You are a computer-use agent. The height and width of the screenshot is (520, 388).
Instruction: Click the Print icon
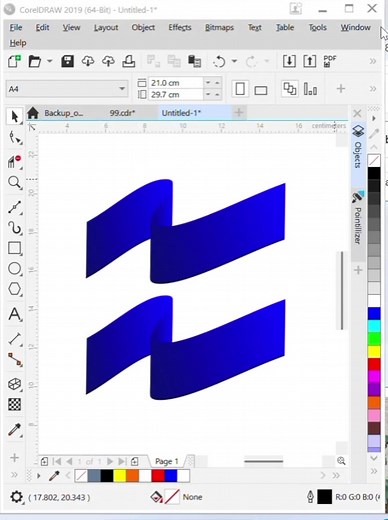128,61
